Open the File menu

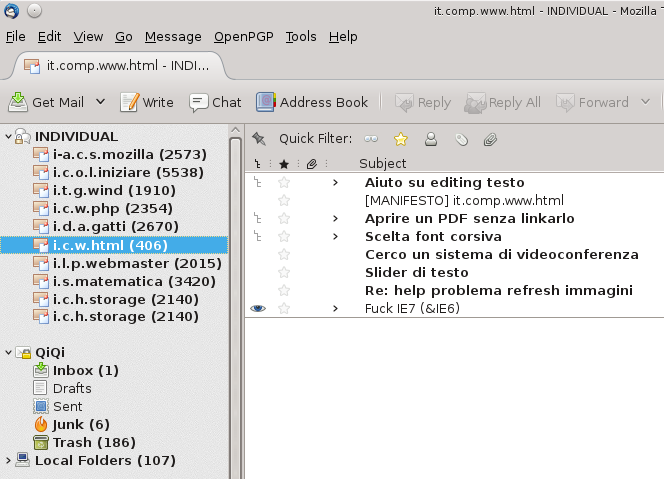click(x=16, y=37)
